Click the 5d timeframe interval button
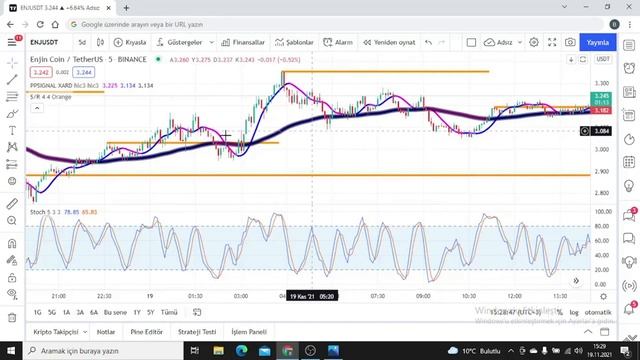The width and height of the screenshot is (640, 360). point(82,42)
